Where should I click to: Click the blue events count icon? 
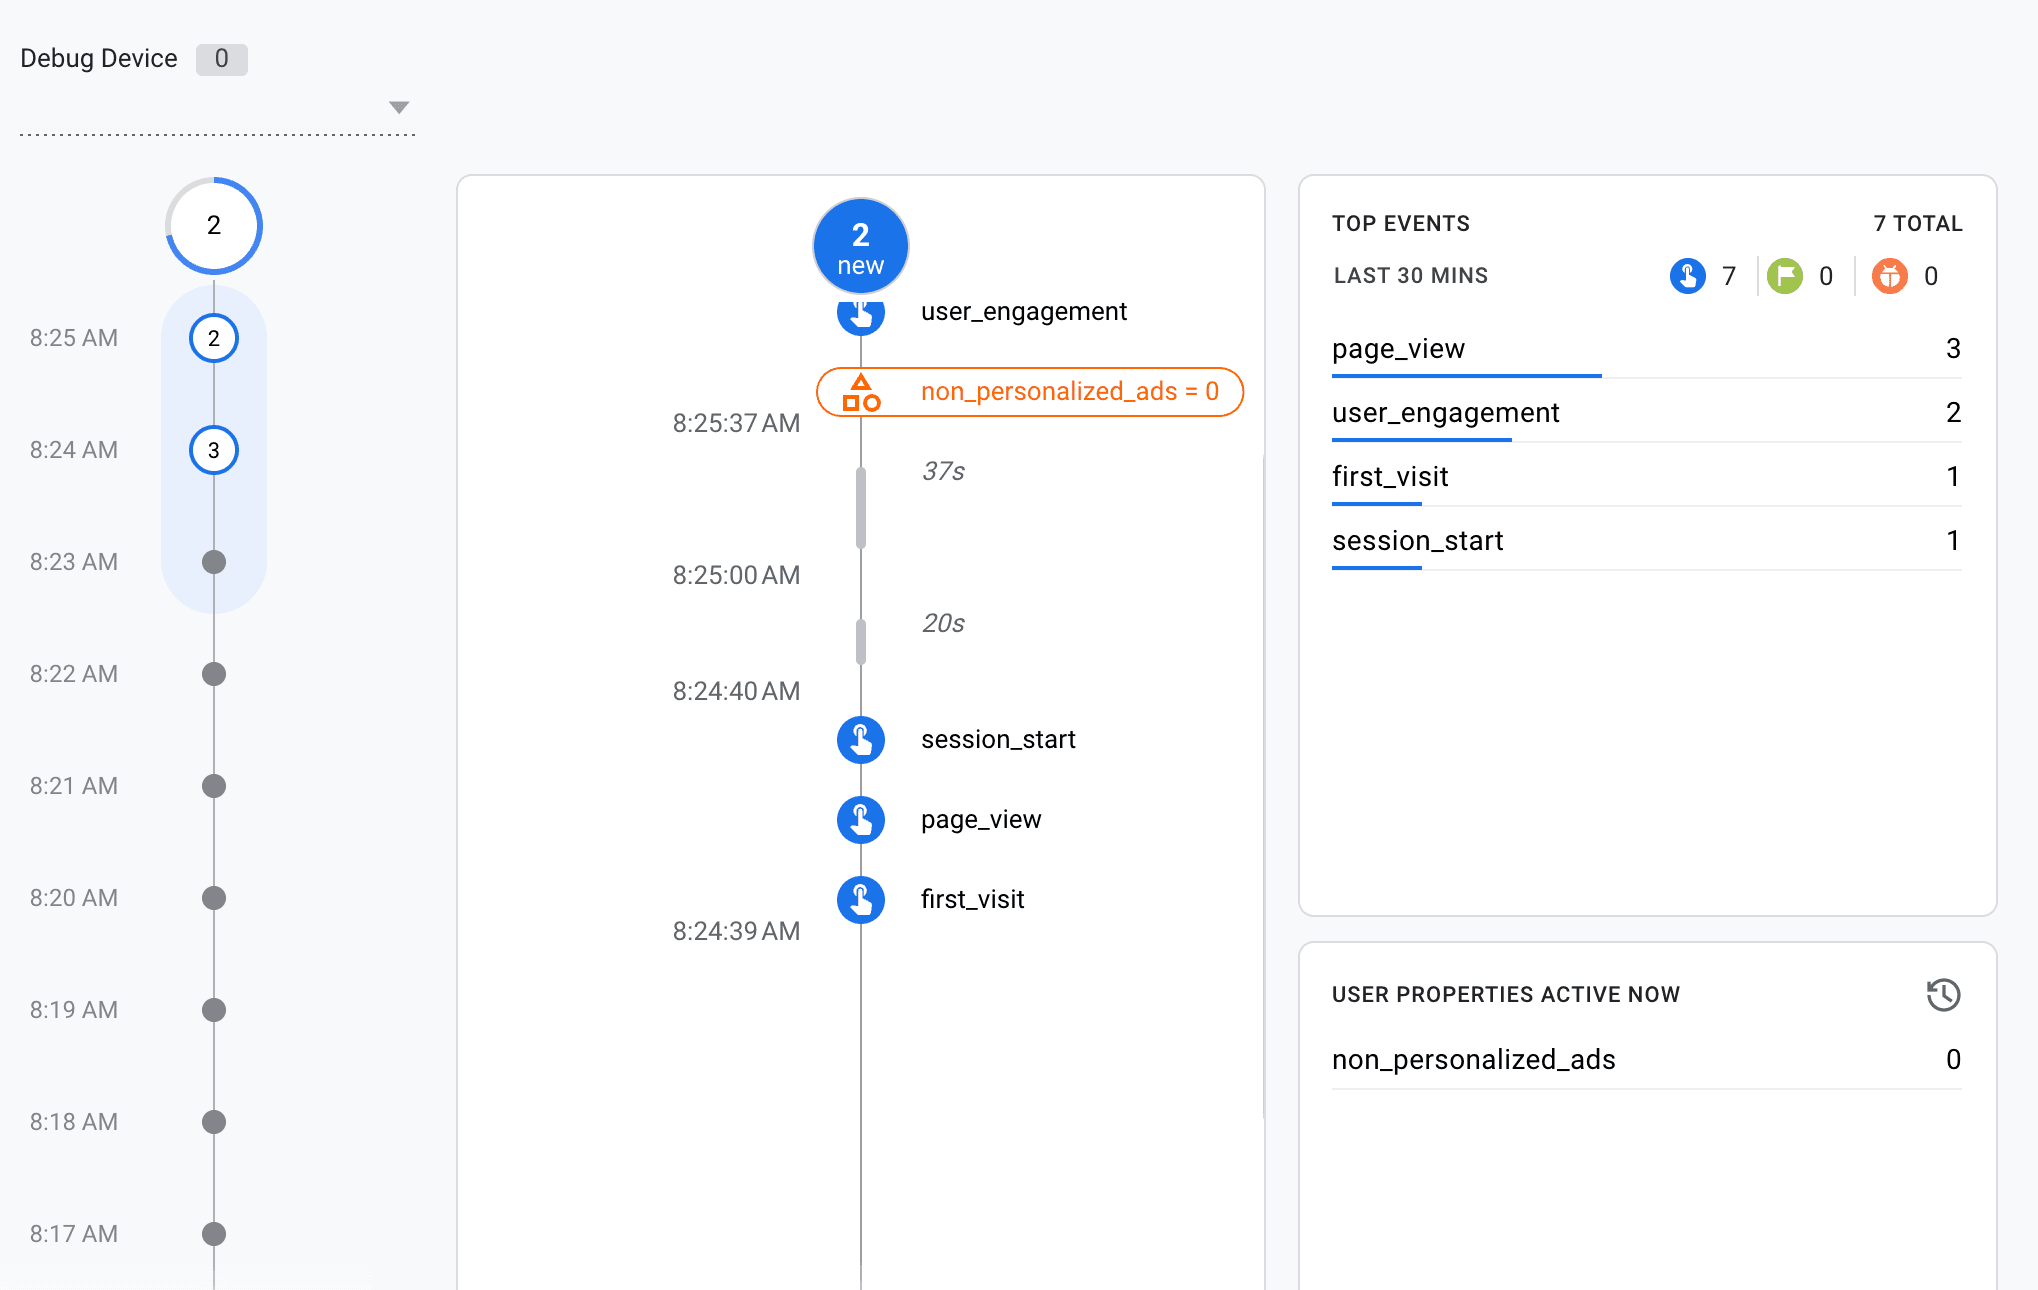1687,276
